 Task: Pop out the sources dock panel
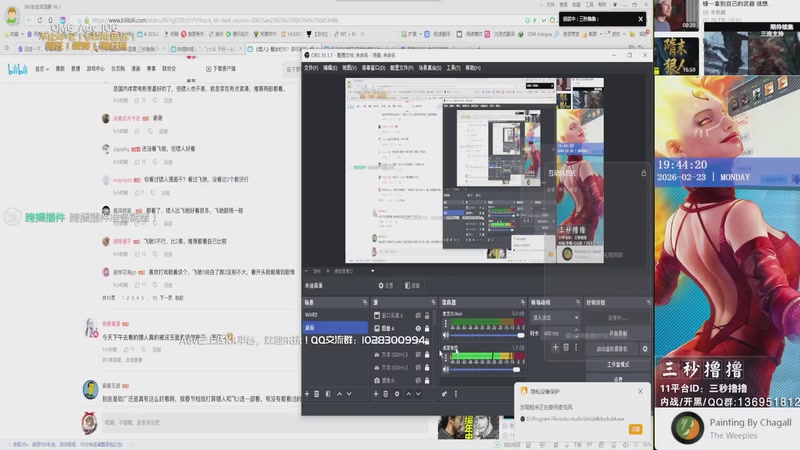click(433, 303)
